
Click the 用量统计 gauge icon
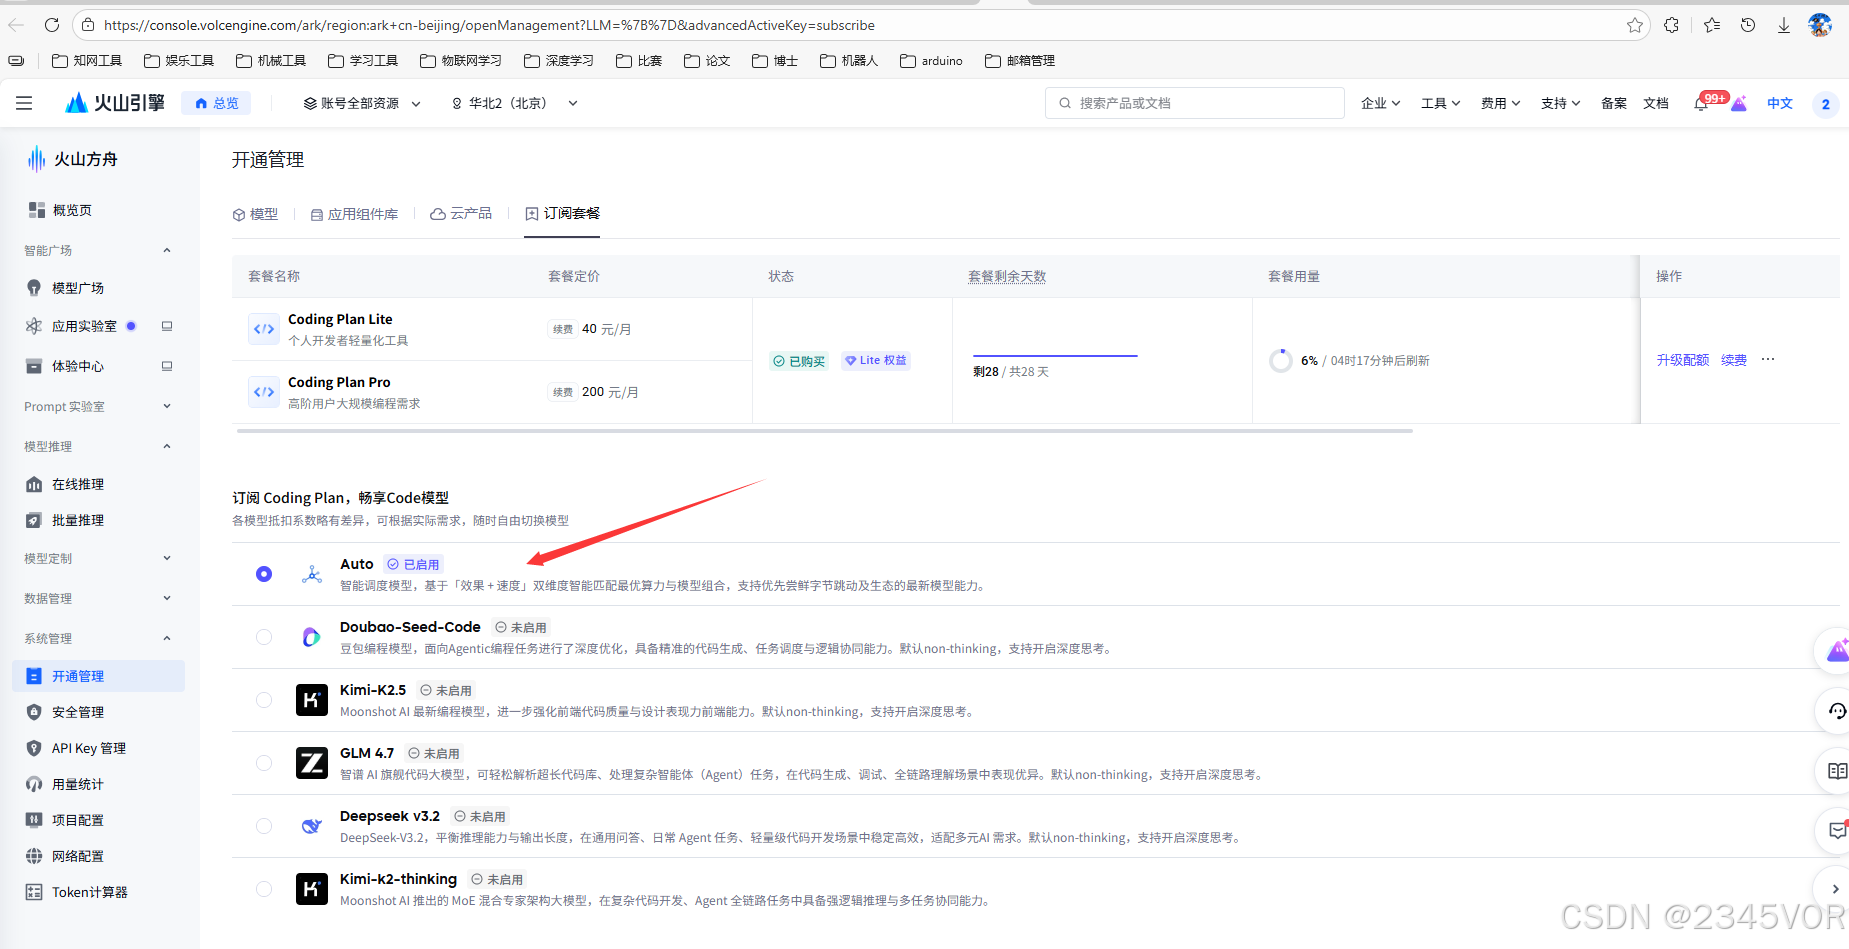(x=34, y=784)
